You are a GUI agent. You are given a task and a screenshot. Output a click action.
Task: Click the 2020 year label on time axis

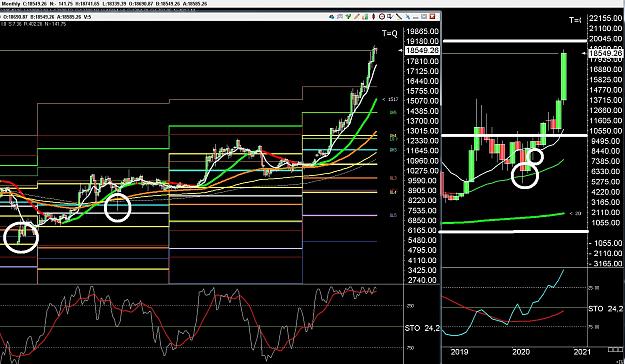click(521, 352)
